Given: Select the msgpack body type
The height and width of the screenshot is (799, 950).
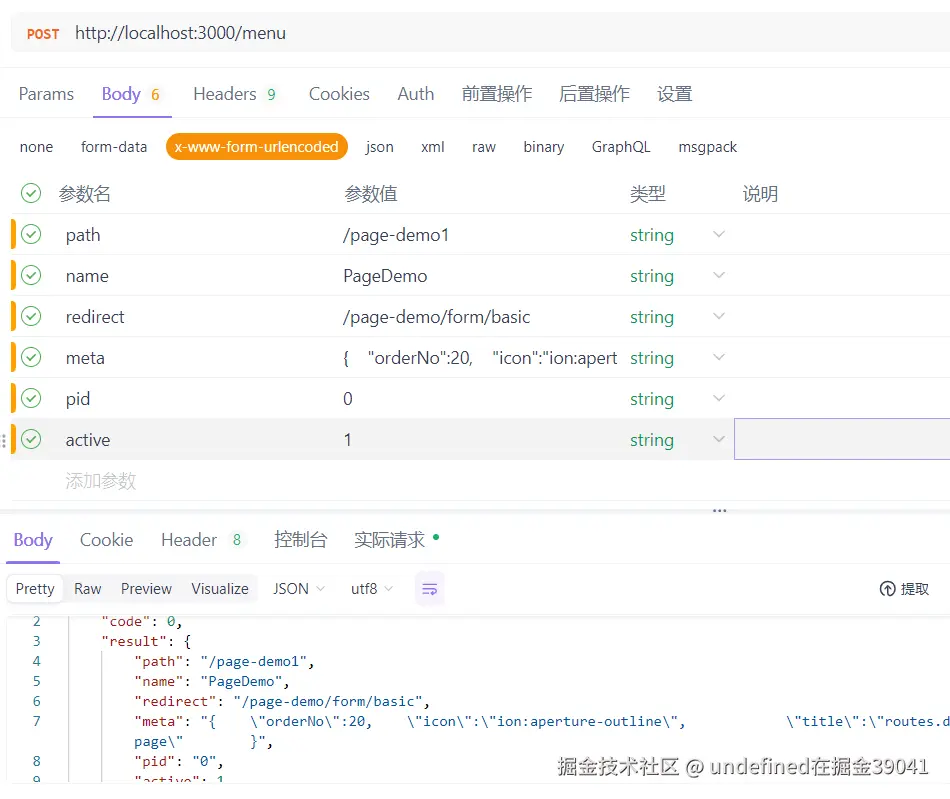Looking at the screenshot, I should [x=708, y=147].
